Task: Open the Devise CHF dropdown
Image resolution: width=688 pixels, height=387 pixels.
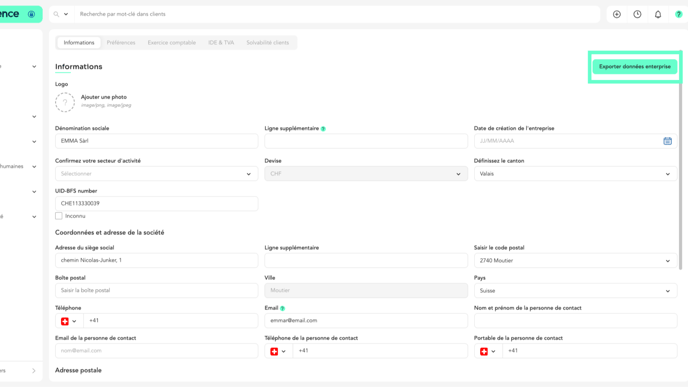Action: pos(366,174)
